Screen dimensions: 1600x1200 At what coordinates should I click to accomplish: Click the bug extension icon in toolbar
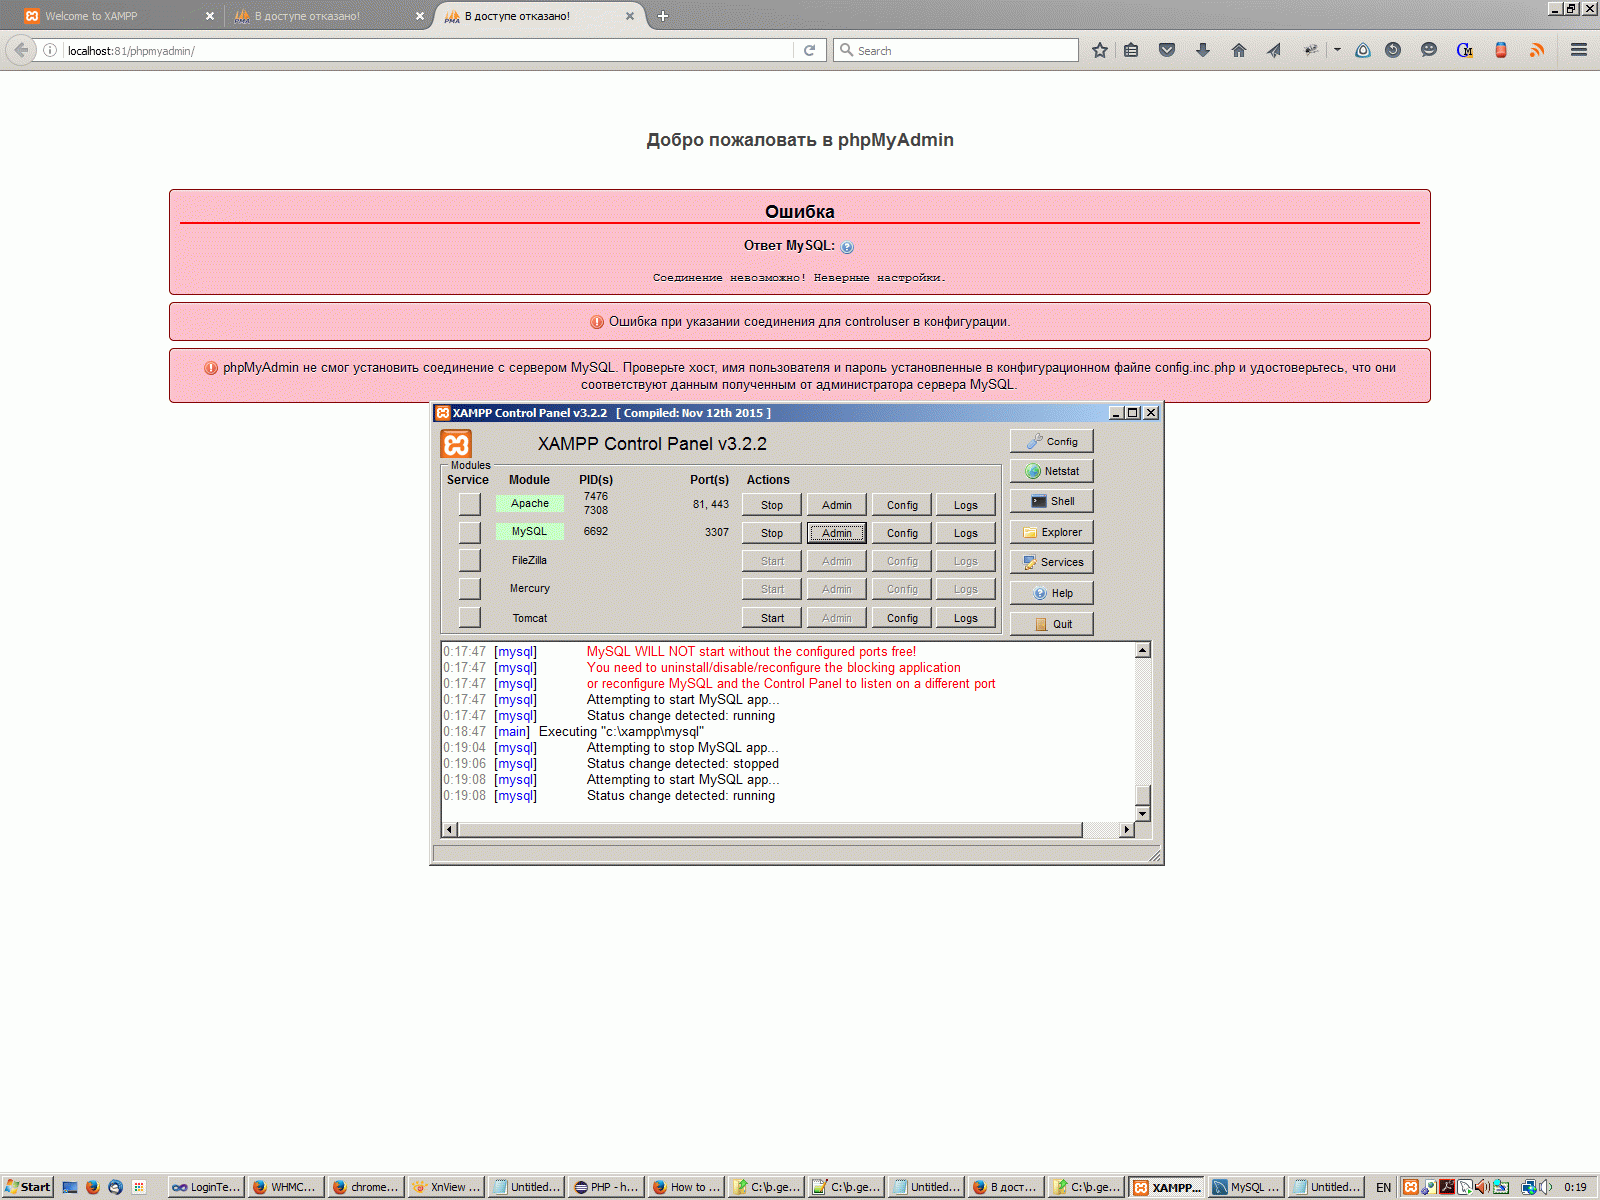click(x=1310, y=50)
